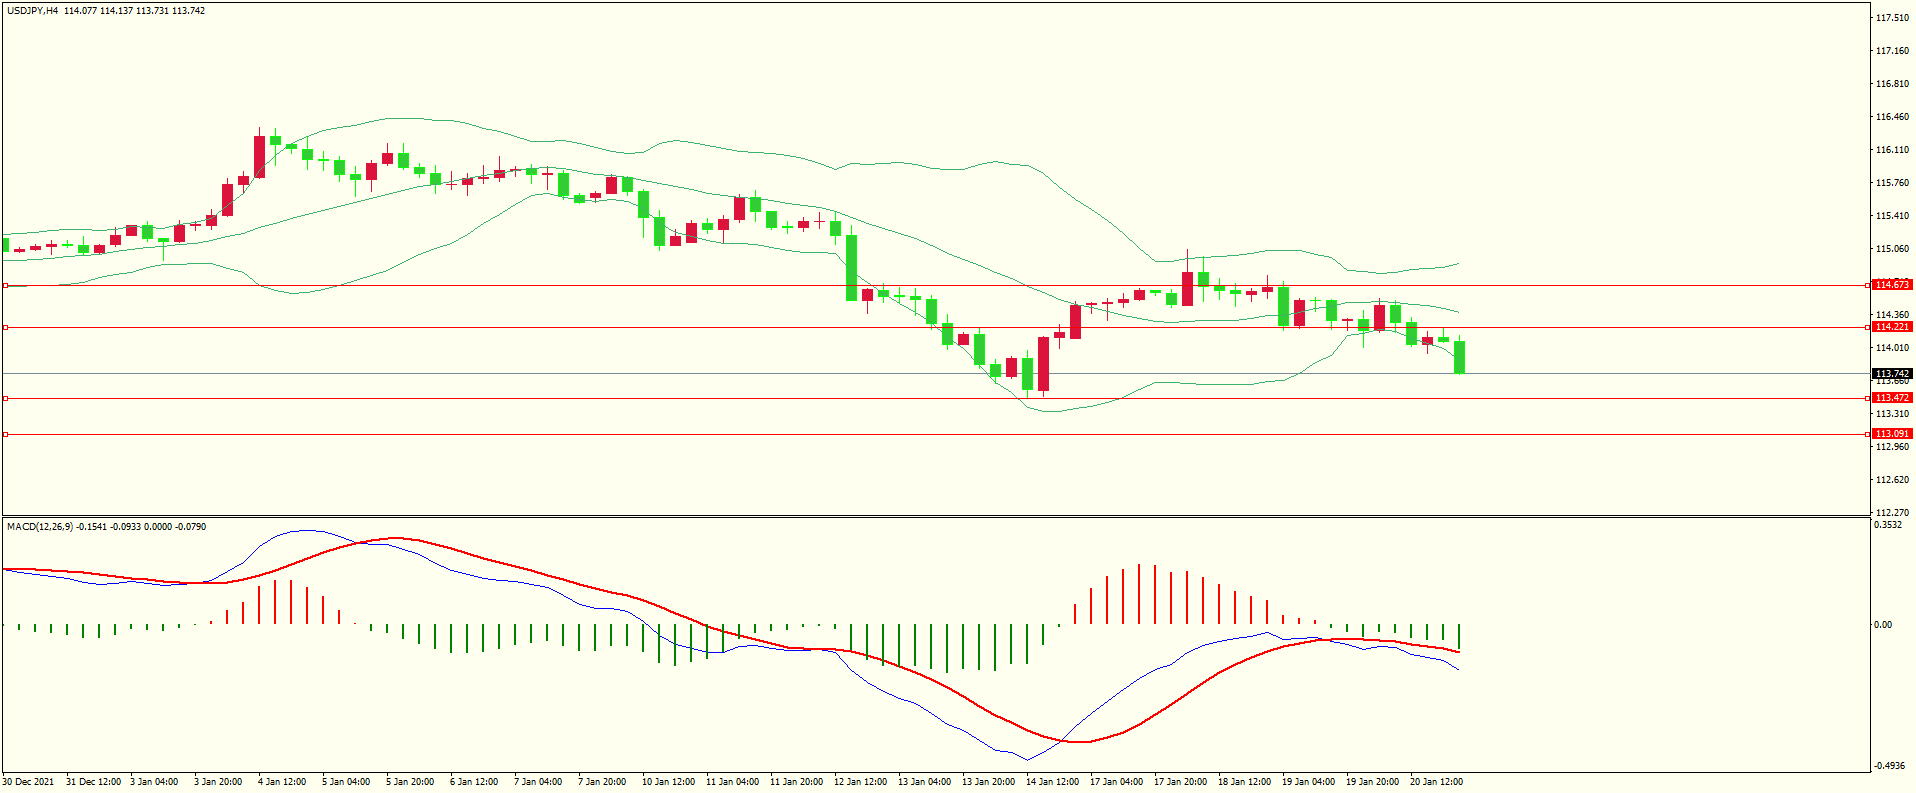Click the red 113.091 support level tag
Viewport: 1916px width, 793px height.
coord(1891,434)
